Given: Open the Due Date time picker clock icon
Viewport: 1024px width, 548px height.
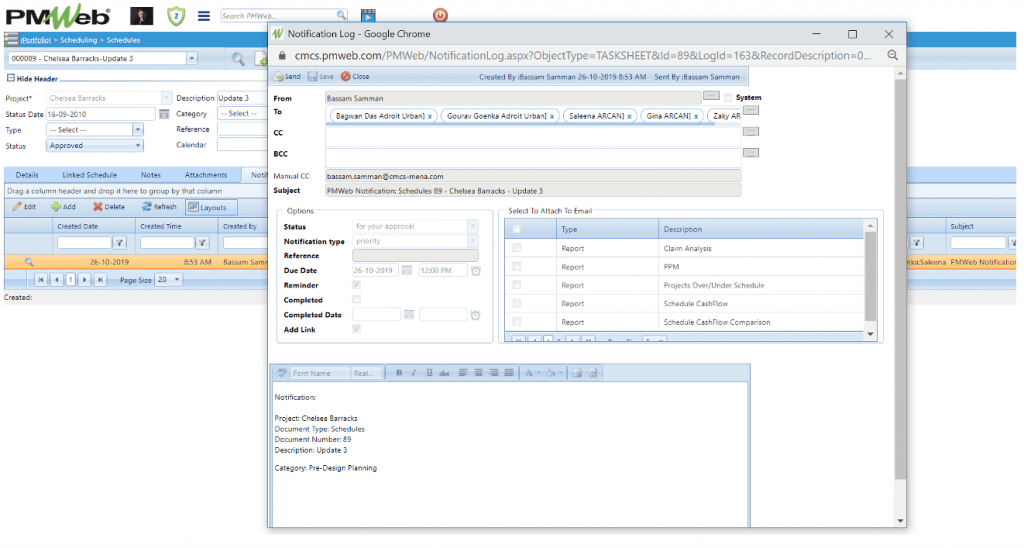Looking at the screenshot, I should (x=475, y=270).
